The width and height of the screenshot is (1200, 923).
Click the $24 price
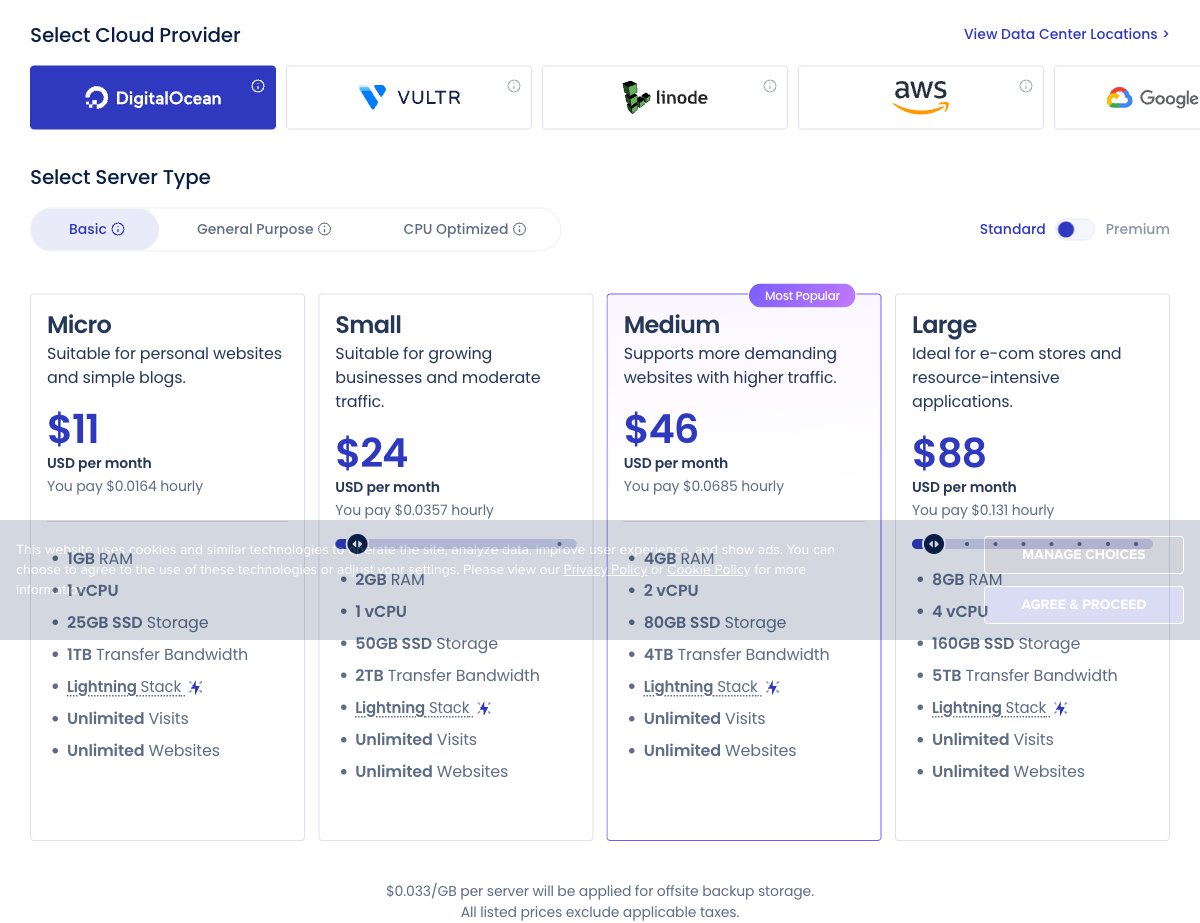372,453
